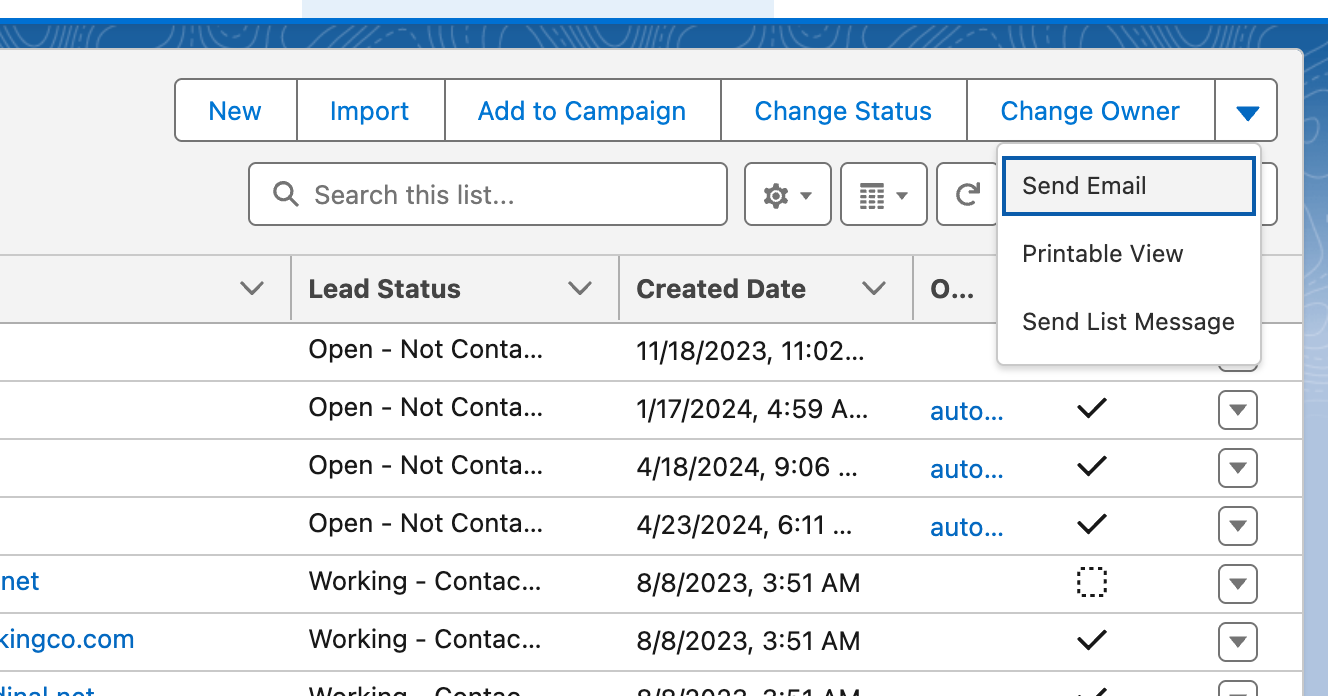
Task: Click the New lead button
Action: [x=235, y=111]
